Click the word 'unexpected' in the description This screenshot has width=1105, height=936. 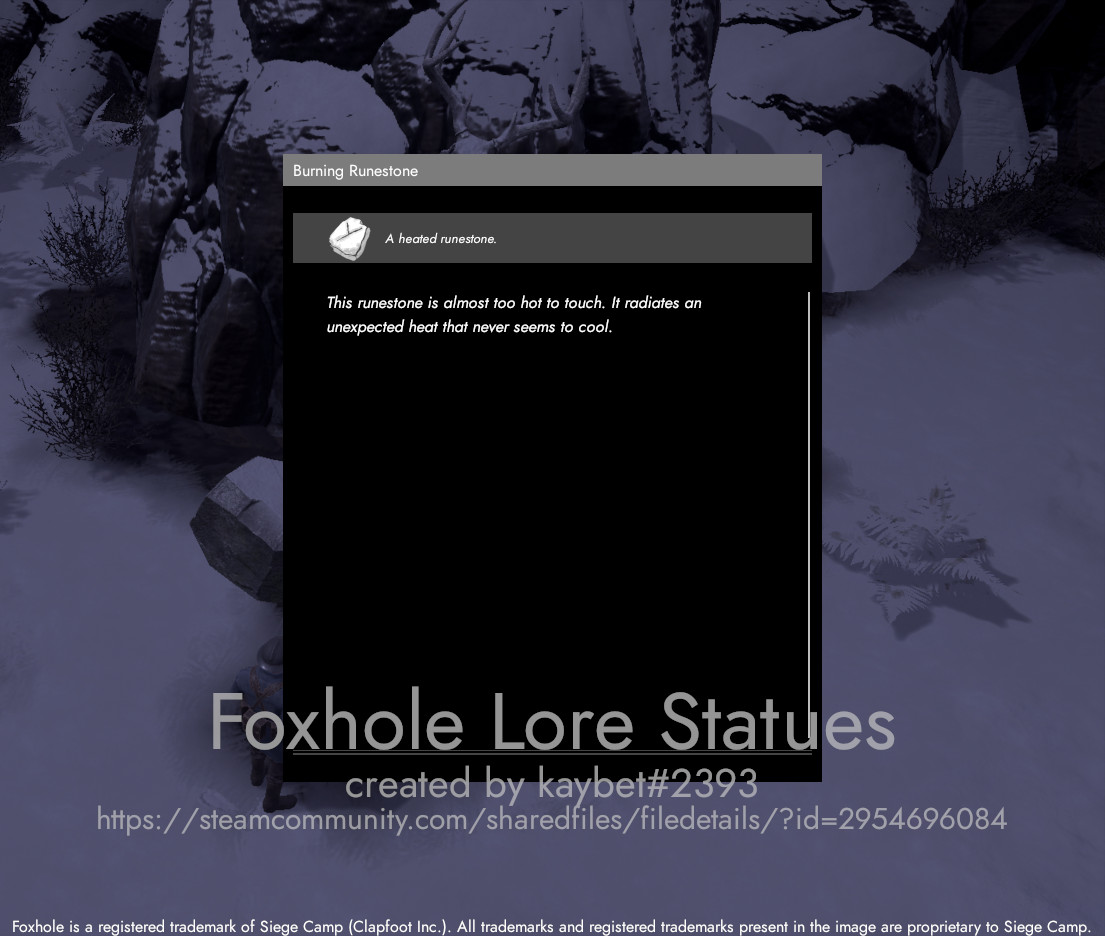pos(365,327)
